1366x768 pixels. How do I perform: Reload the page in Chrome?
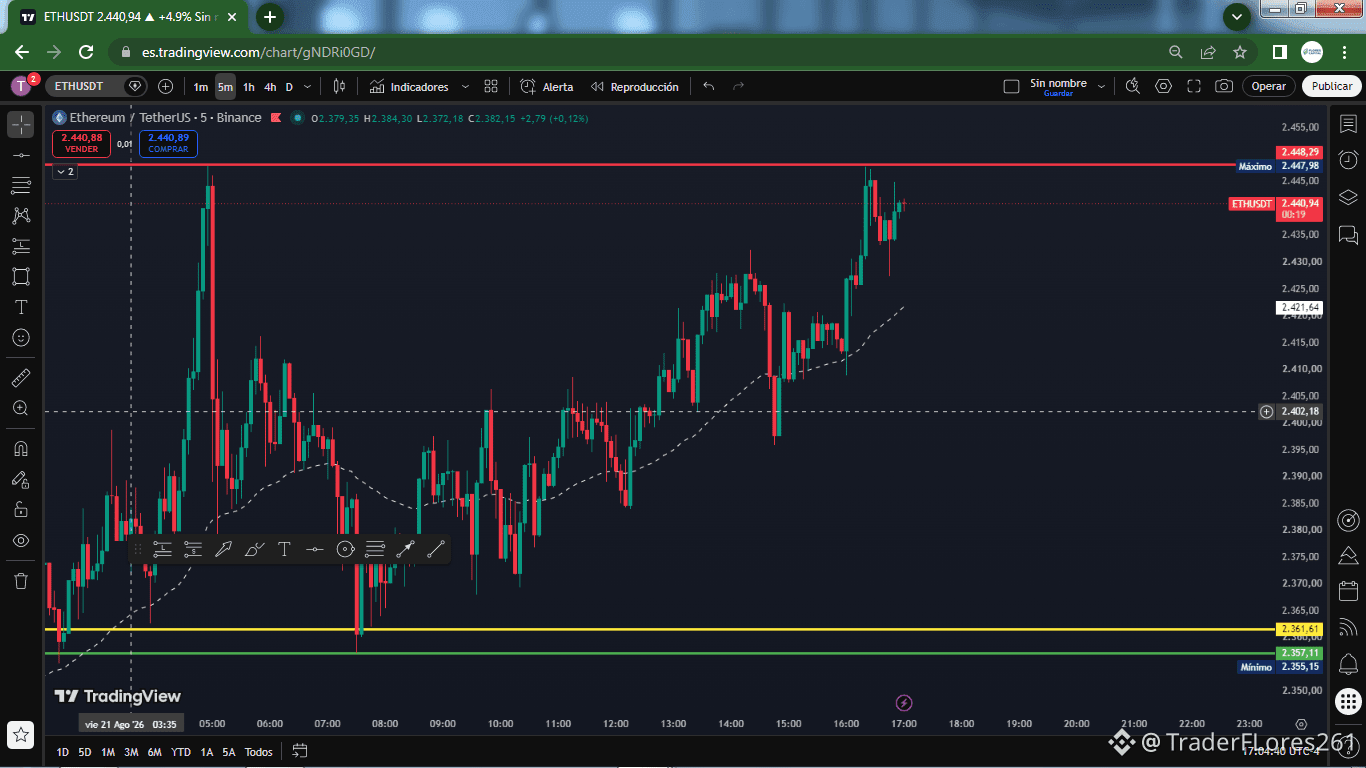(x=86, y=52)
